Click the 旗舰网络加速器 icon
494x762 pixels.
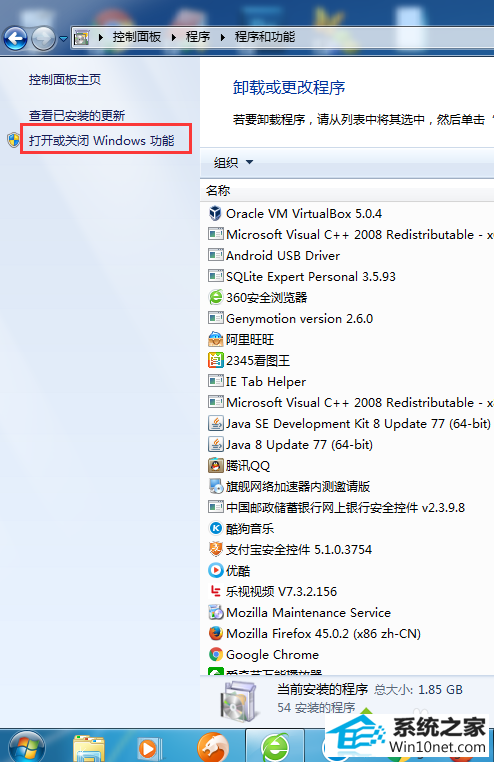215,486
